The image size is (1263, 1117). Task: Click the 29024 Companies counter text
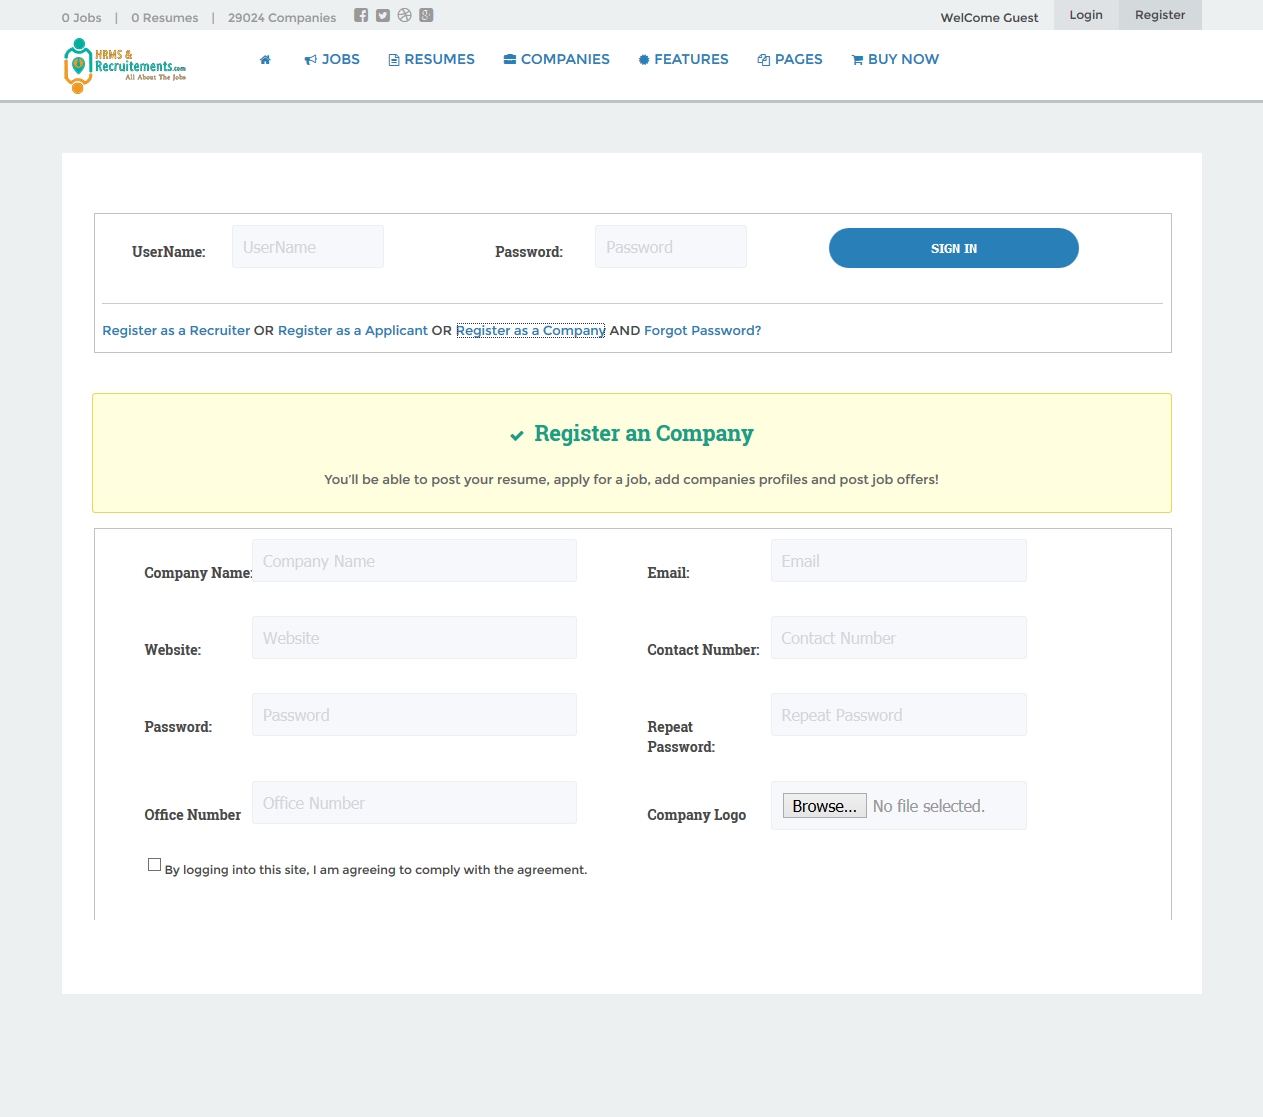pyautogui.click(x=282, y=18)
